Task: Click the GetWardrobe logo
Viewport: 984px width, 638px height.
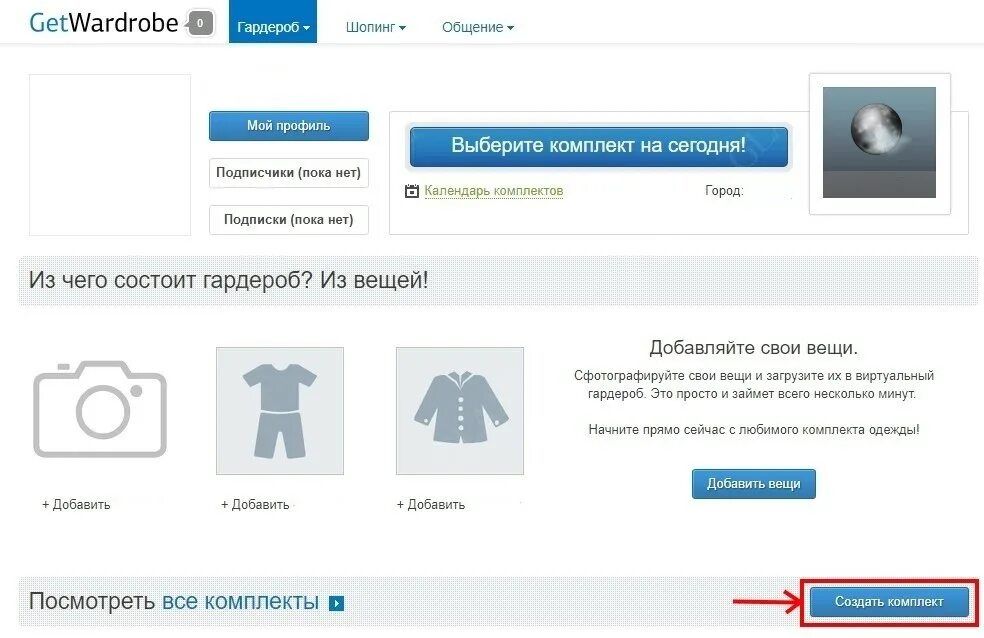Action: pos(104,23)
